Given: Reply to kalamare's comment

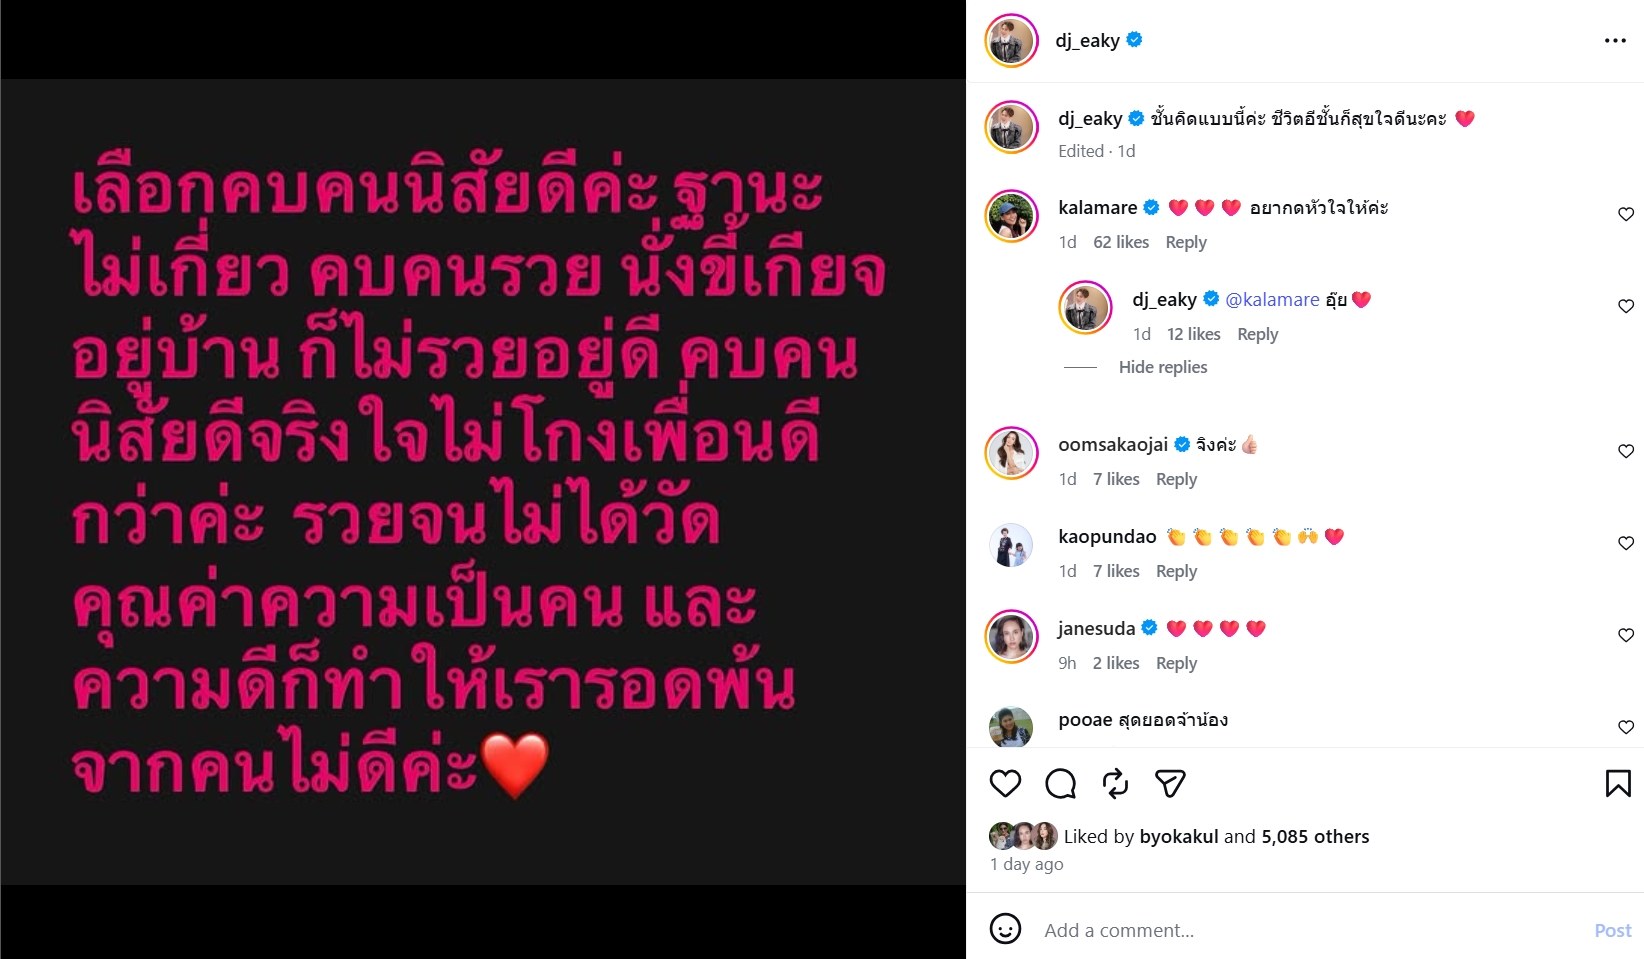Looking at the screenshot, I should coord(1186,242).
